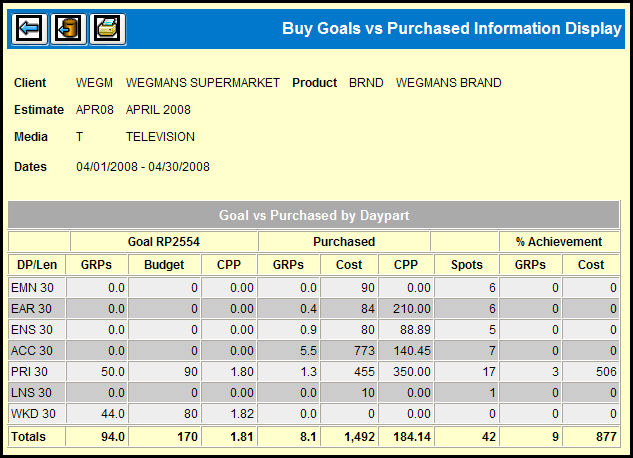Screen dimensions: 633x458
Task: Click the back arrow icon
Action: (28, 29)
